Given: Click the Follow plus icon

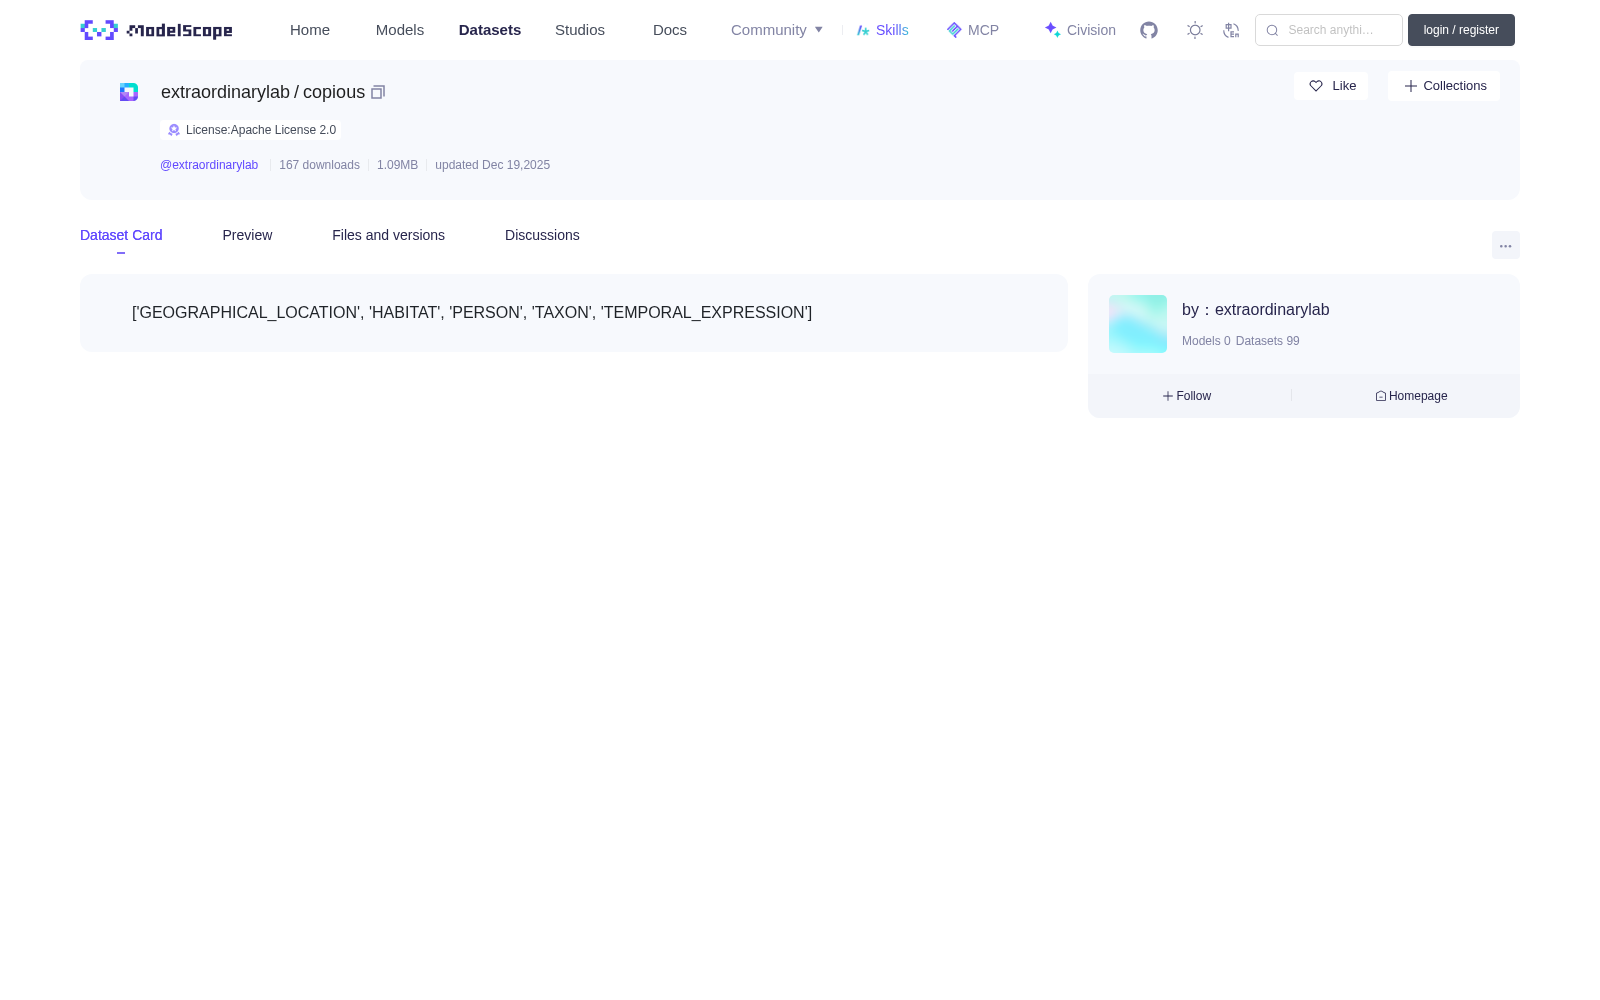Looking at the screenshot, I should pyautogui.click(x=1168, y=396).
